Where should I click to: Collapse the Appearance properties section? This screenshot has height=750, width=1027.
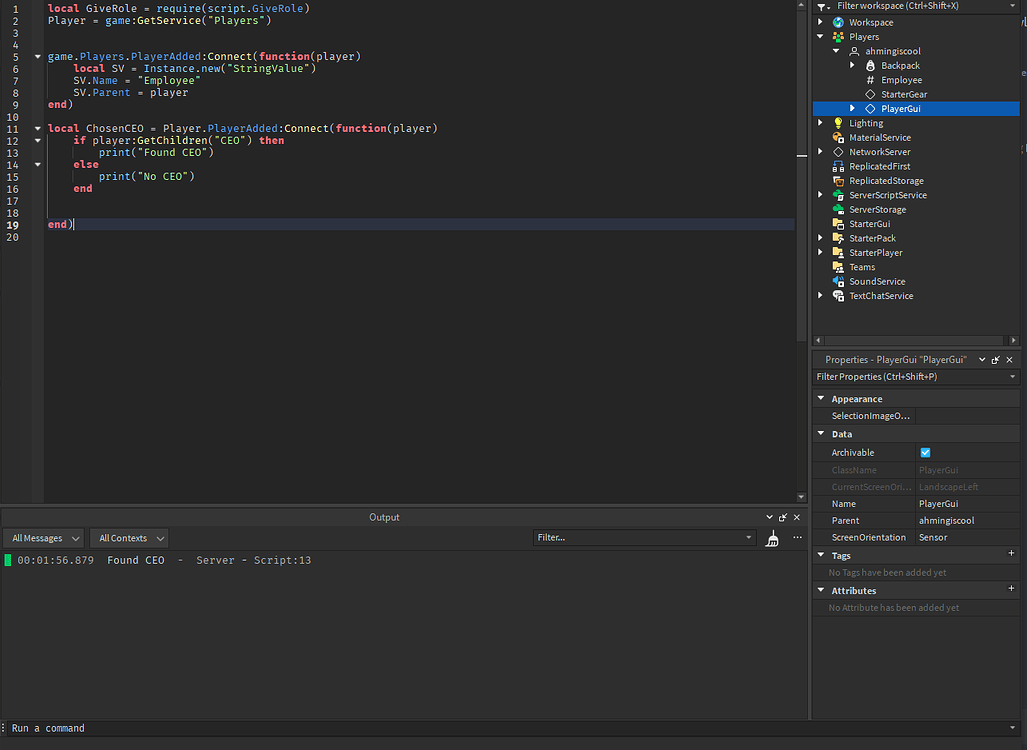pyautogui.click(x=821, y=399)
